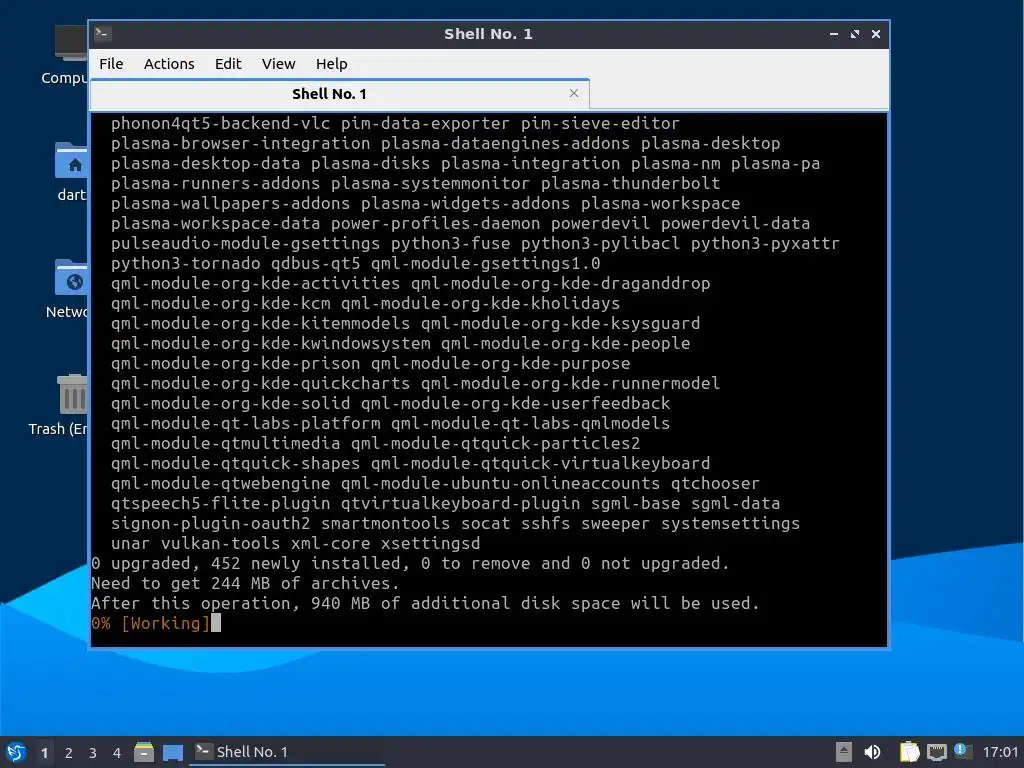Switch to virtual desktop 1
1024x768 pixels.
point(44,753)
